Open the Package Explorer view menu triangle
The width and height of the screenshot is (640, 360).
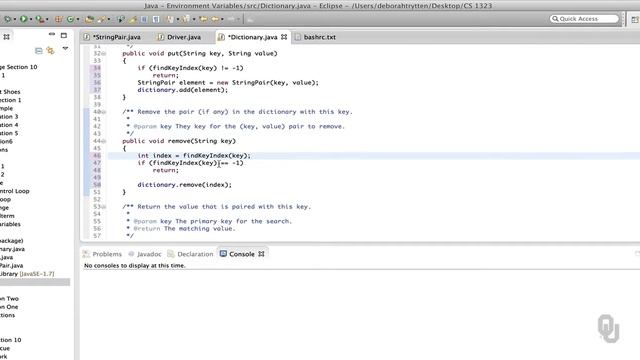click(x=65, y=49)
